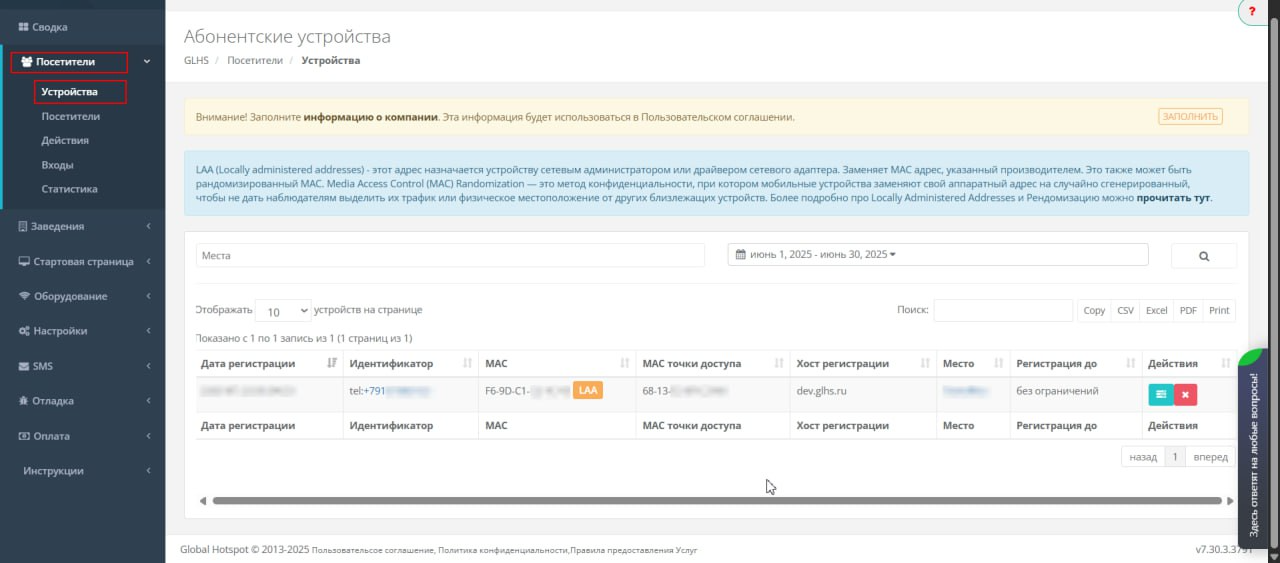The image size is (1280, 563).
Task: Click the orange LAA badge
Action: click(x=588, y=391)
